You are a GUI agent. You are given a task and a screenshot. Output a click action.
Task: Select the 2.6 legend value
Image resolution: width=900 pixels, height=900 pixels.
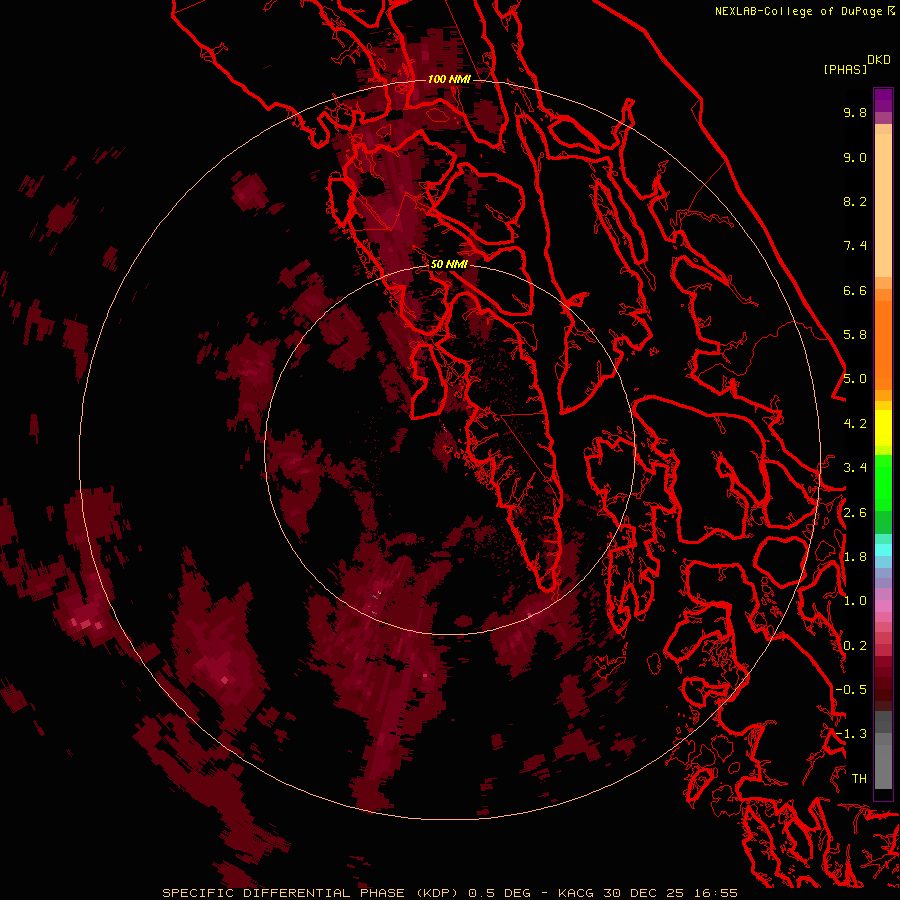coord(855,513)
